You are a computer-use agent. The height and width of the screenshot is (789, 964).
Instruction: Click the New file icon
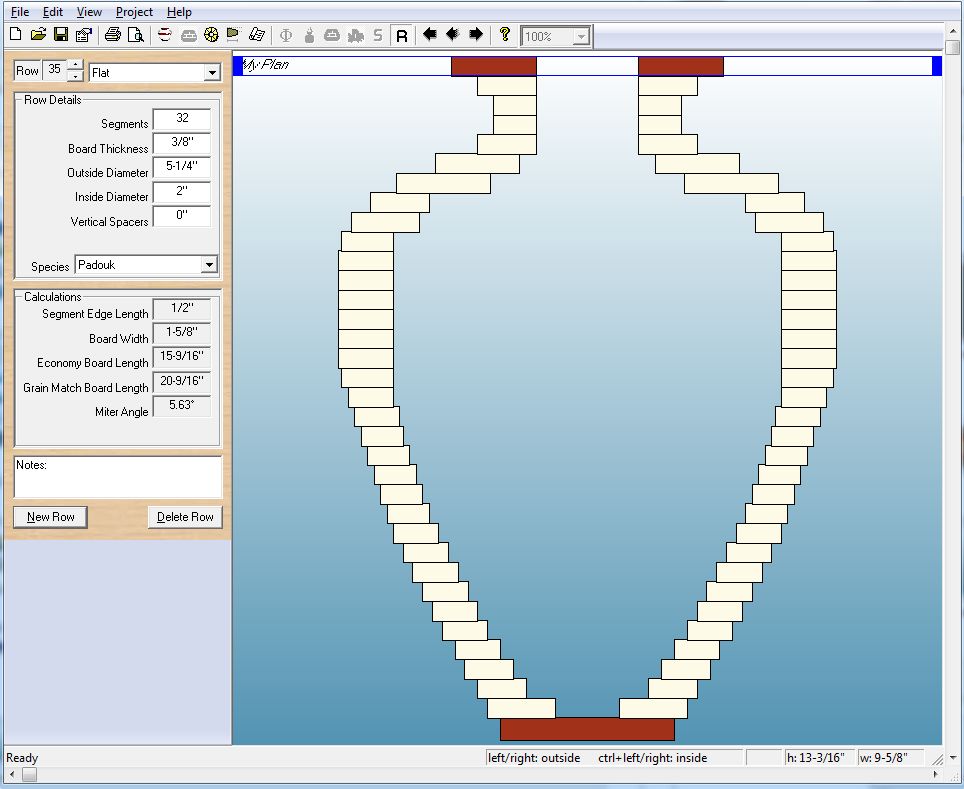click(x=14, y=35)
